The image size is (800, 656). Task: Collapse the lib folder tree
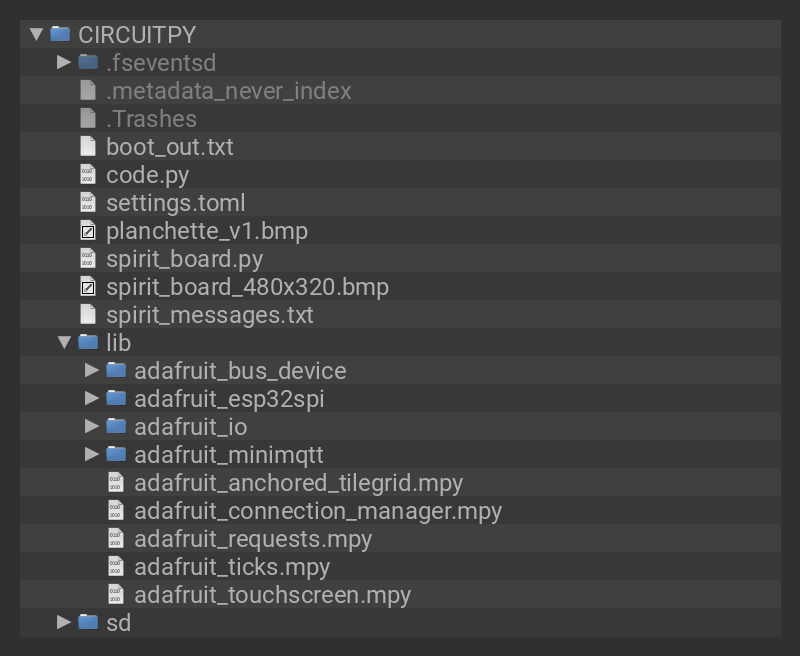coord(64,342)
